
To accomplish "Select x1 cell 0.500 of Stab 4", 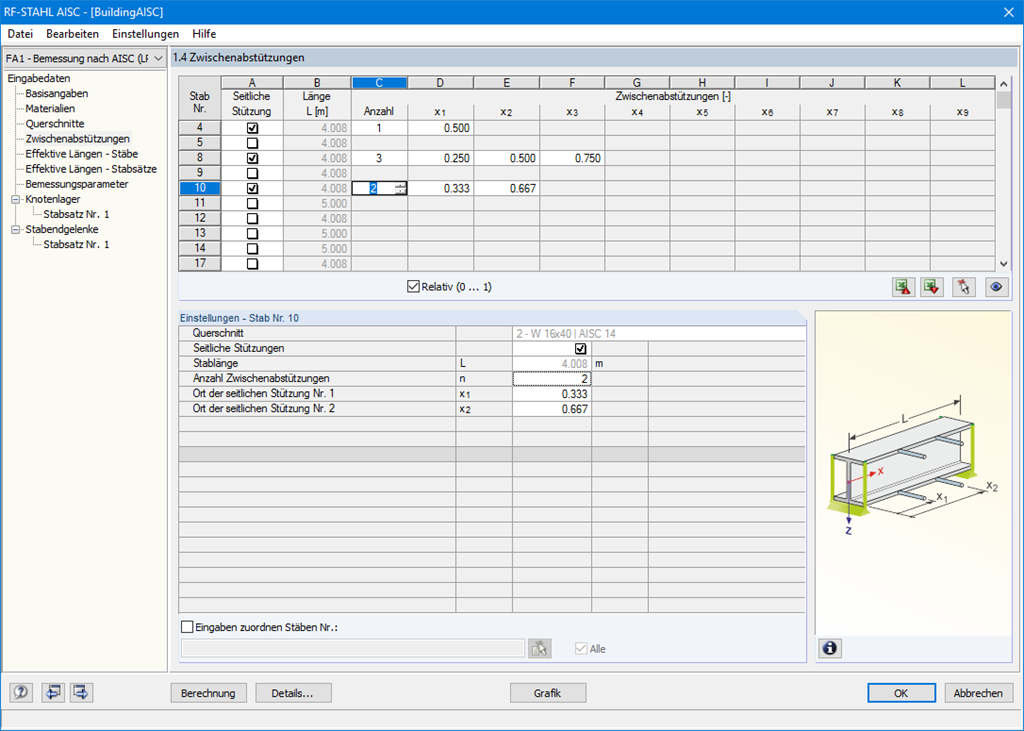I will coord(440,128).
